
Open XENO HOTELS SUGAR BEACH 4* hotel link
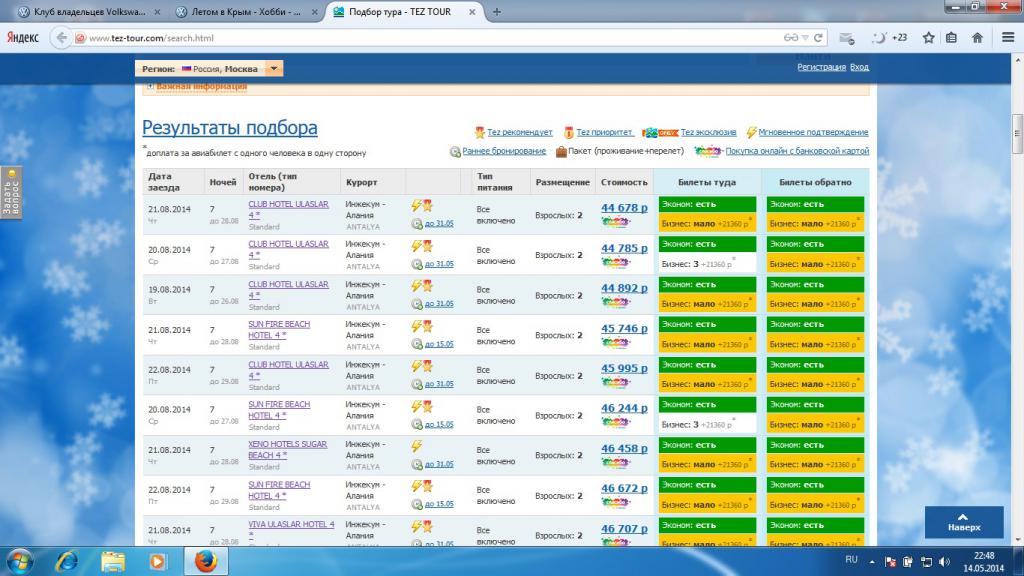(x=287, y=449)
